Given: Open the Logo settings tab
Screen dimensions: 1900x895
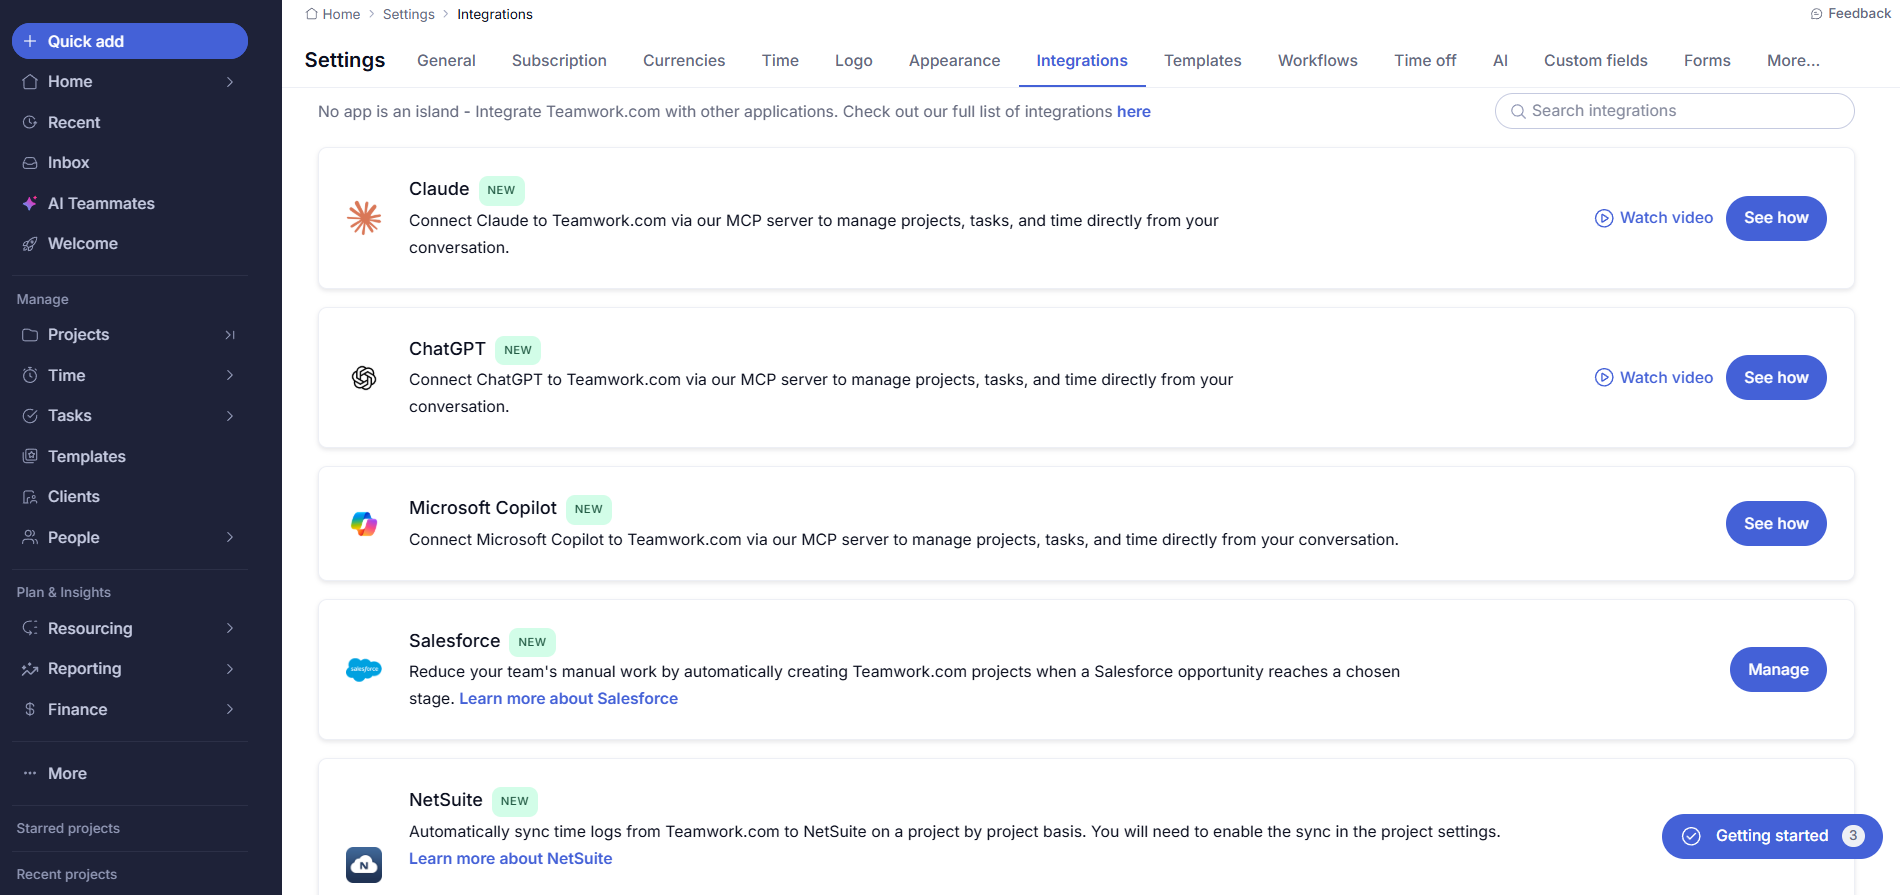Looking at the screenshot, I should click(x=853, y=61).
